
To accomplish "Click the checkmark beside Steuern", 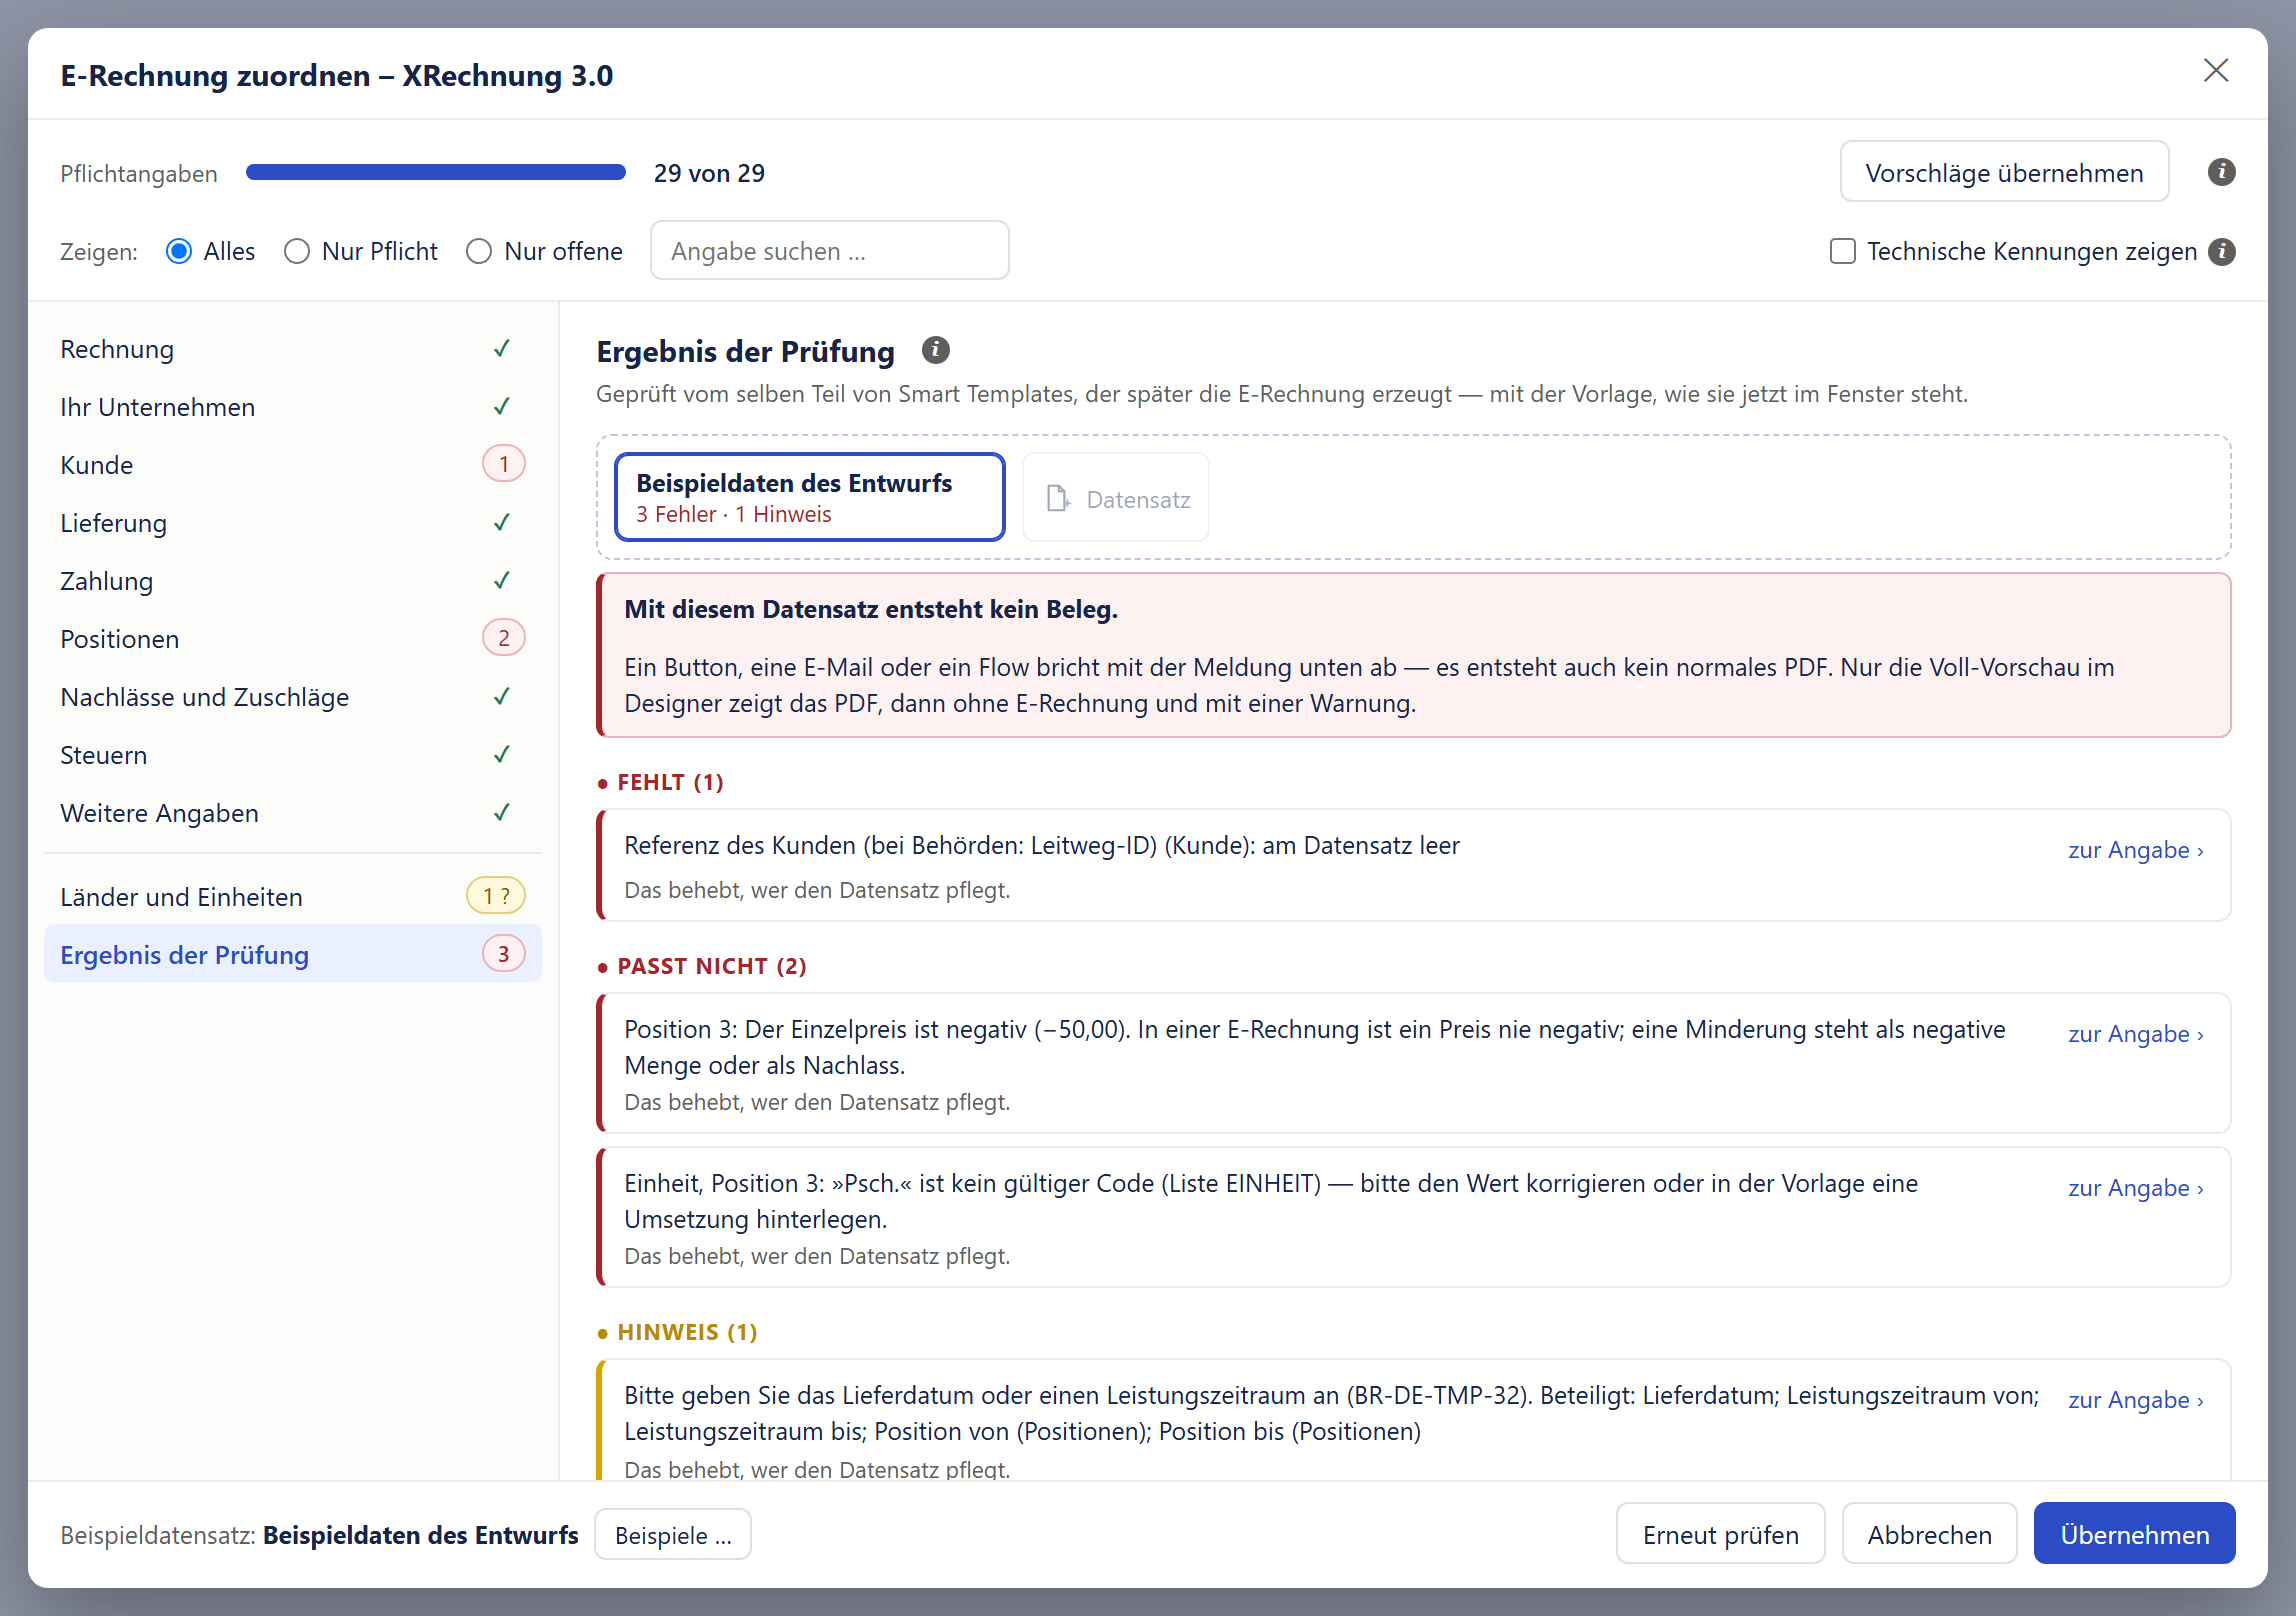I will (502, 754).
